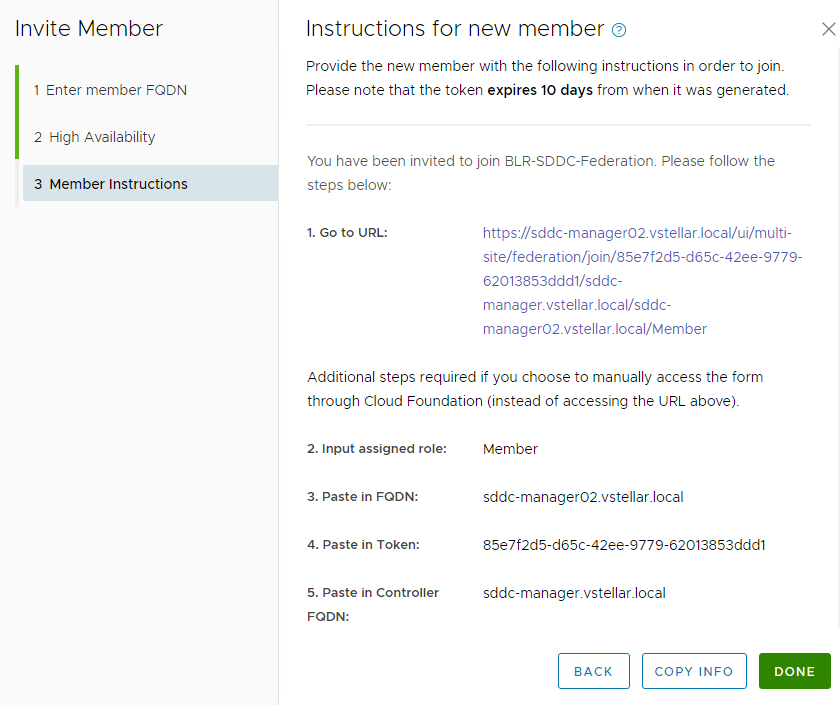The image size is (840, 705).
Task: Click the controller FQDN sddc-manager.vstellar.local value
Action: point(574,593)
